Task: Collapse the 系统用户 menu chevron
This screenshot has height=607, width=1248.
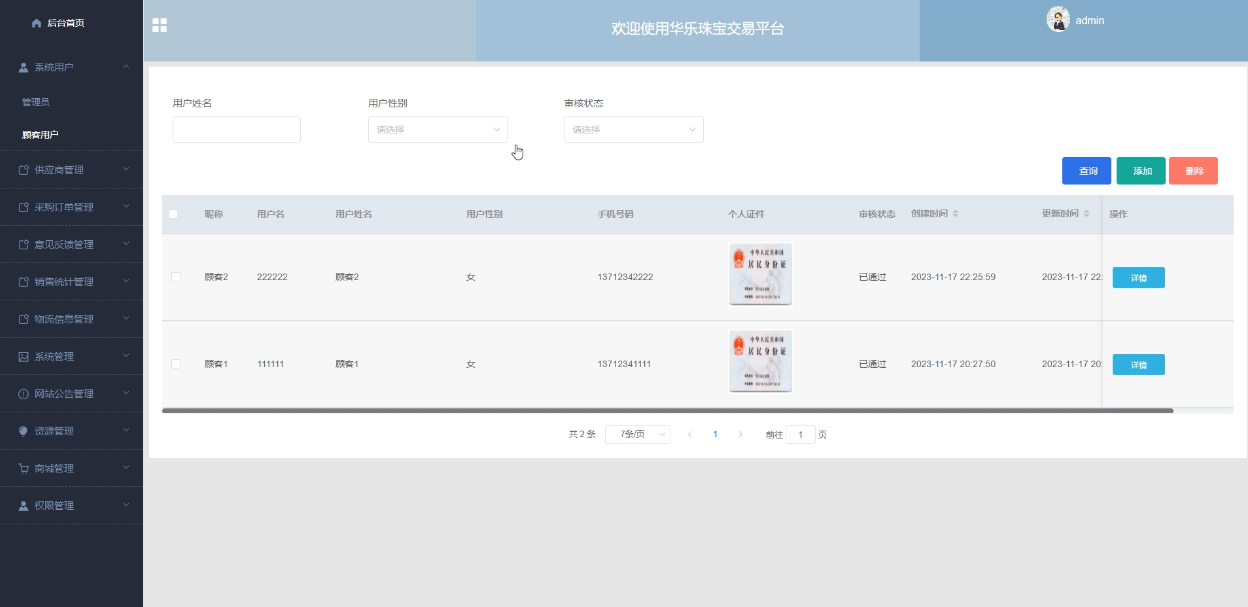Action: (126, 67)
